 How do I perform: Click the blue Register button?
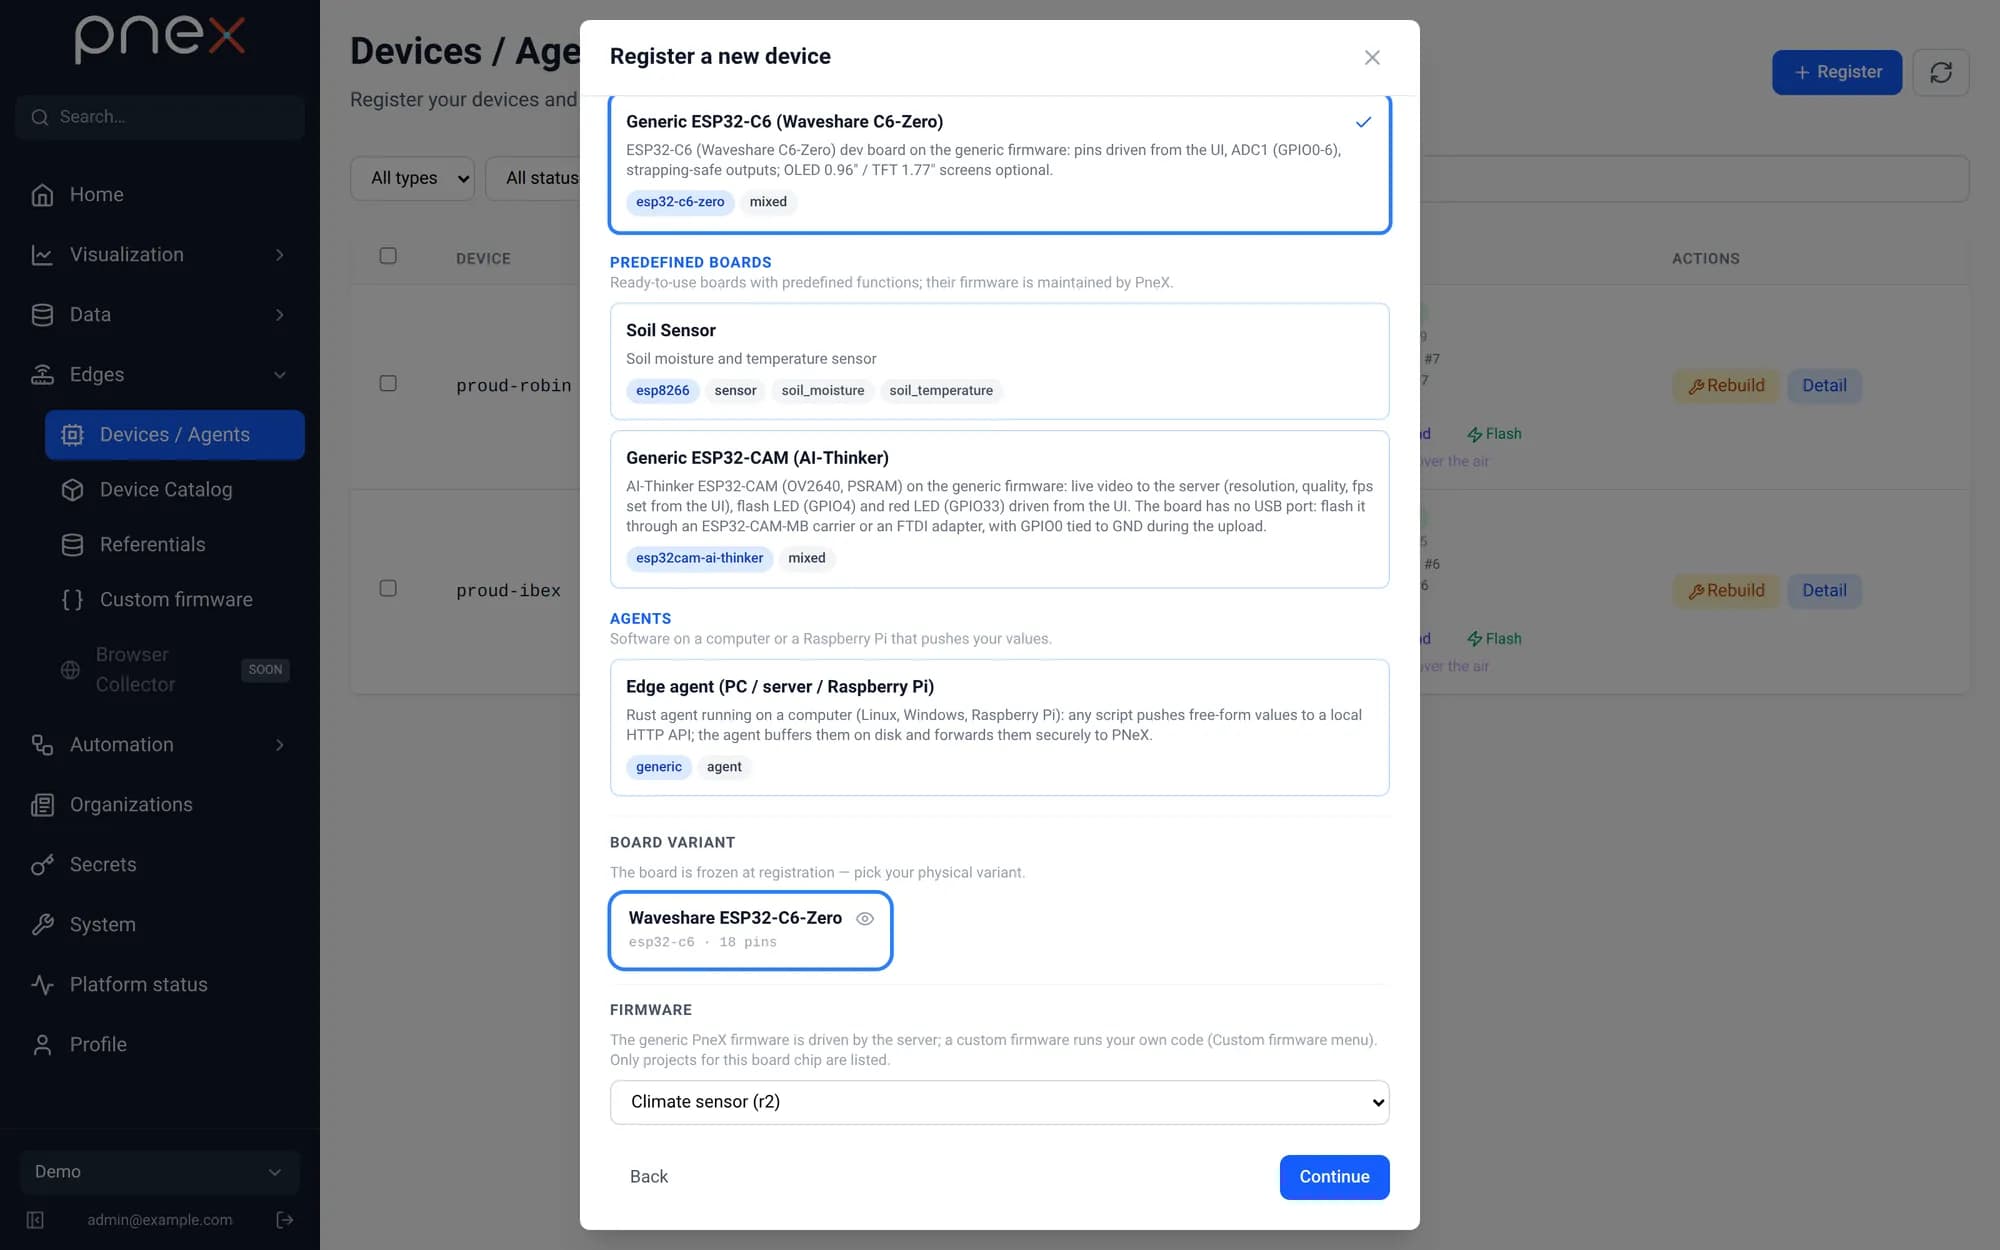[x=1837, y=72]
